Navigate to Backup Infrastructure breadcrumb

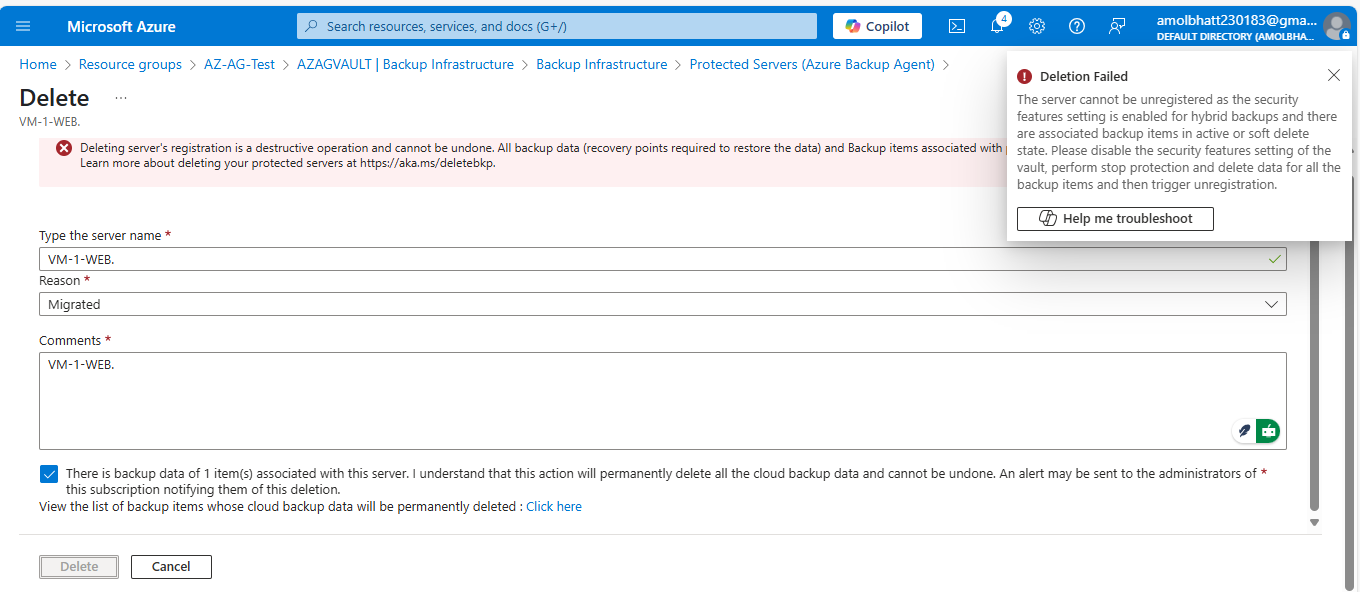pyautogui.click(x=602, y=64)
